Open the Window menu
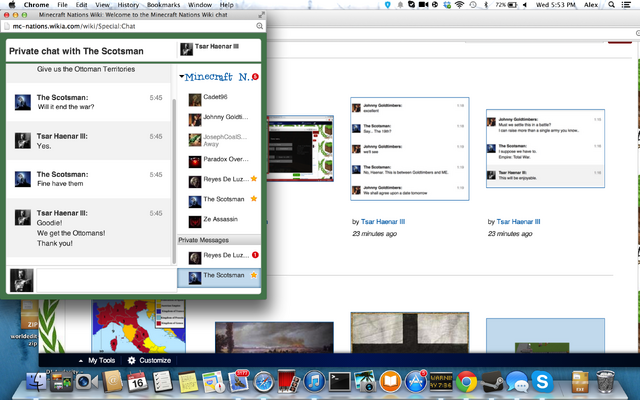The height and width of the screenshot is (400, 640). (x=200, y=5)
